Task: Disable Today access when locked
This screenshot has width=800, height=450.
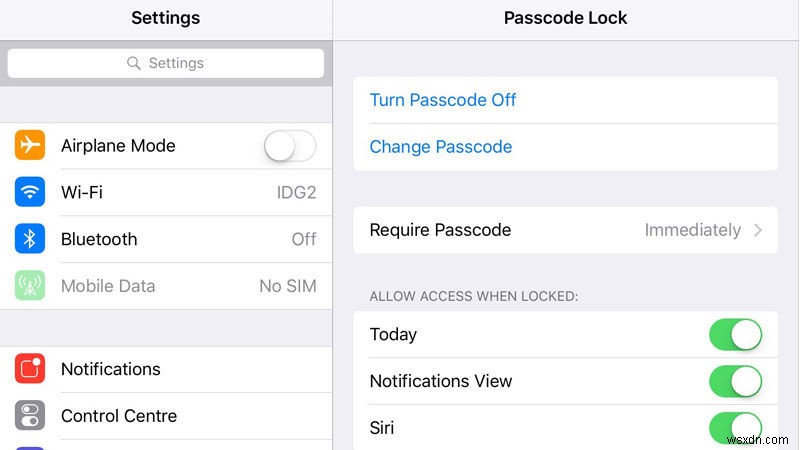Action: 736,335
